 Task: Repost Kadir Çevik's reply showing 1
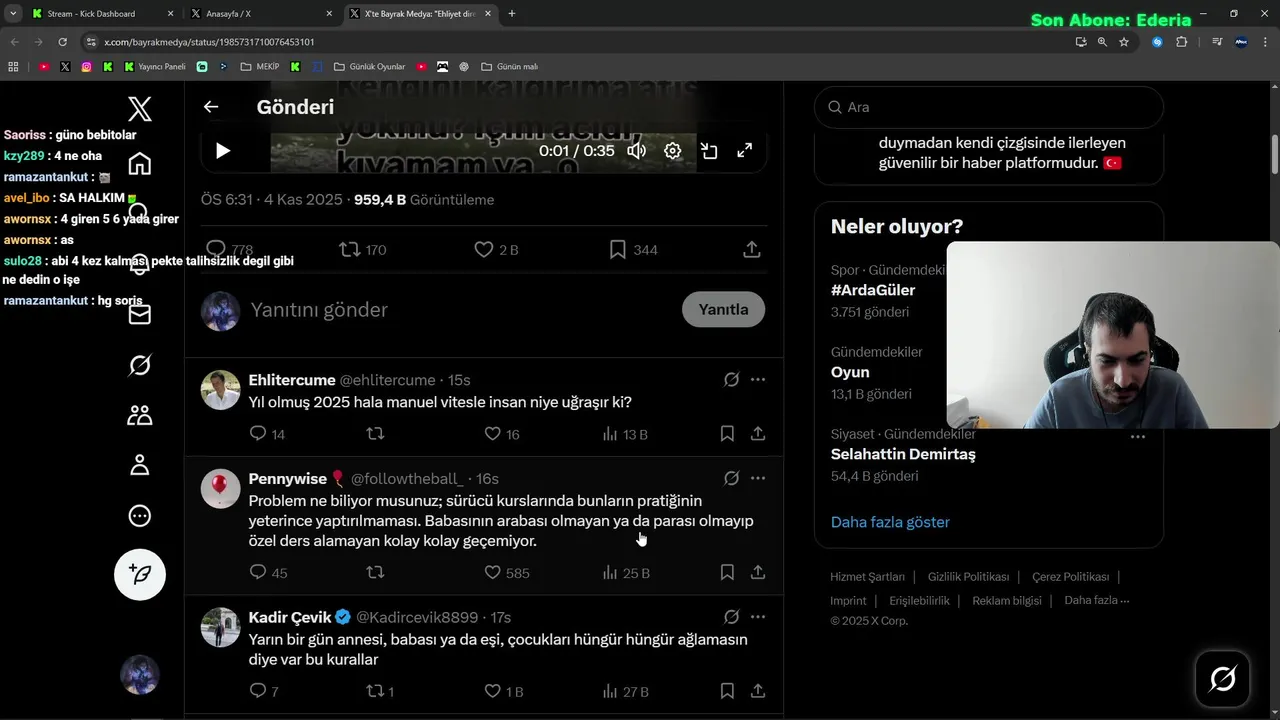pos(380,691)
